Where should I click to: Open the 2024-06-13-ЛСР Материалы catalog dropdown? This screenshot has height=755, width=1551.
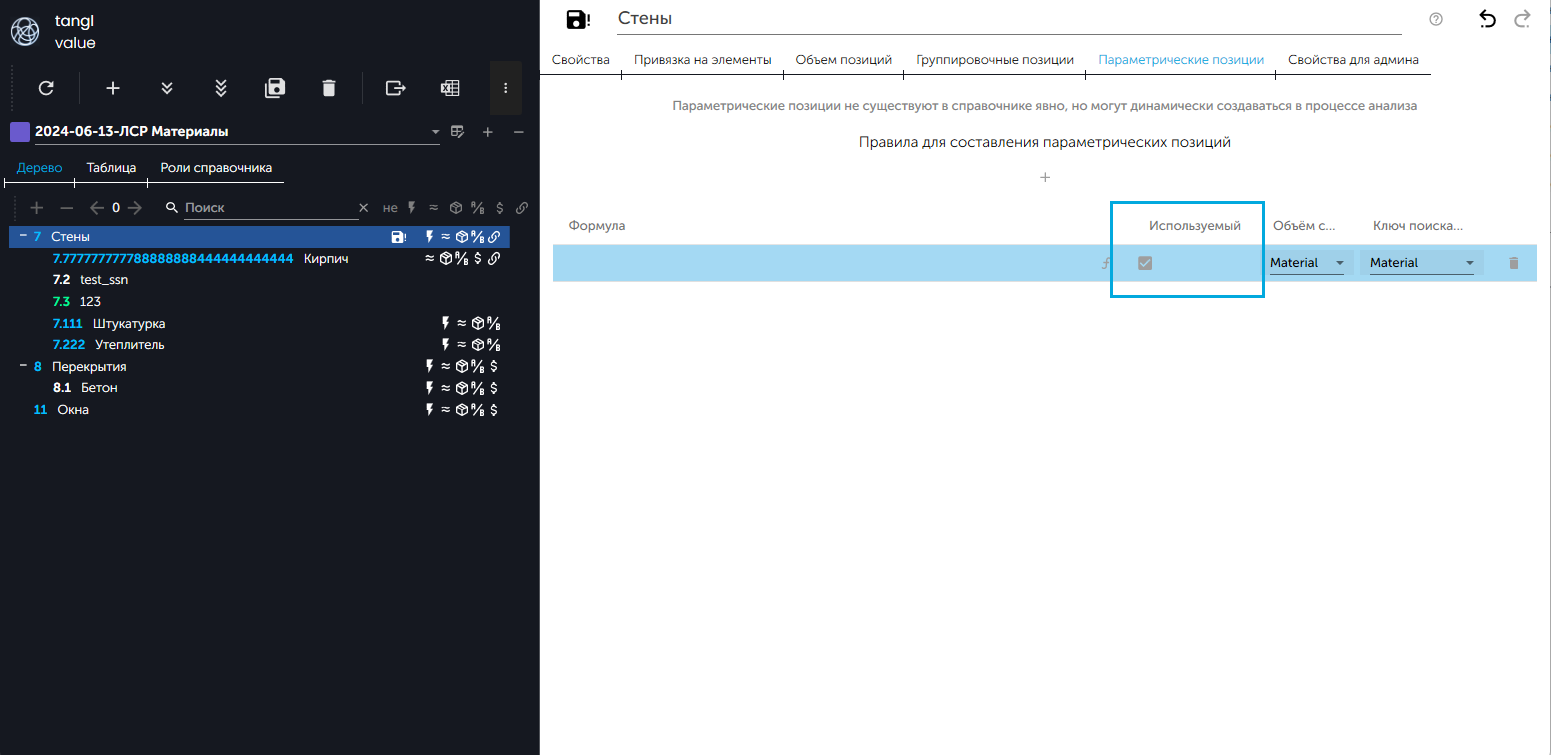tap(435, 132)
